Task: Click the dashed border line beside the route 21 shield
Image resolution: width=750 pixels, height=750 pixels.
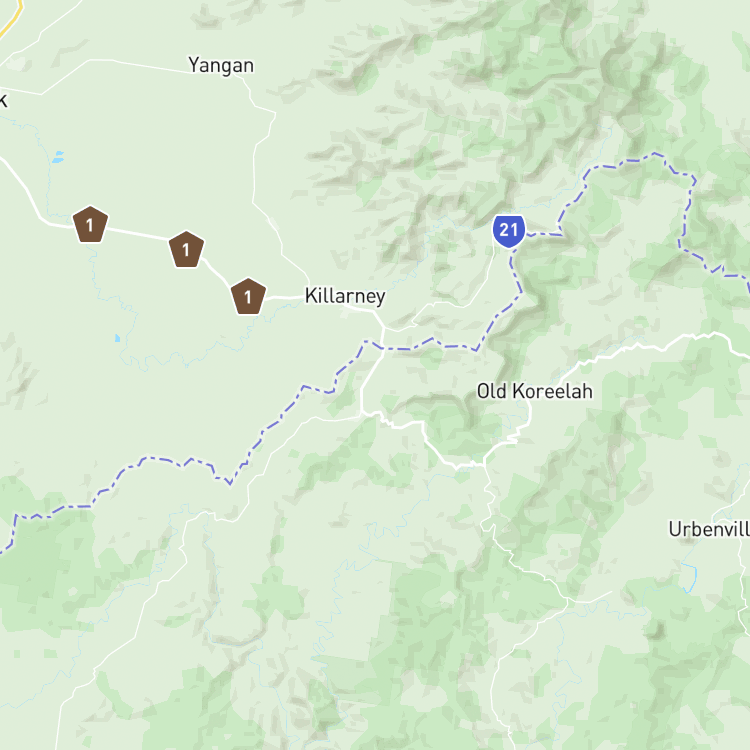Action: (x=544, y=234)
